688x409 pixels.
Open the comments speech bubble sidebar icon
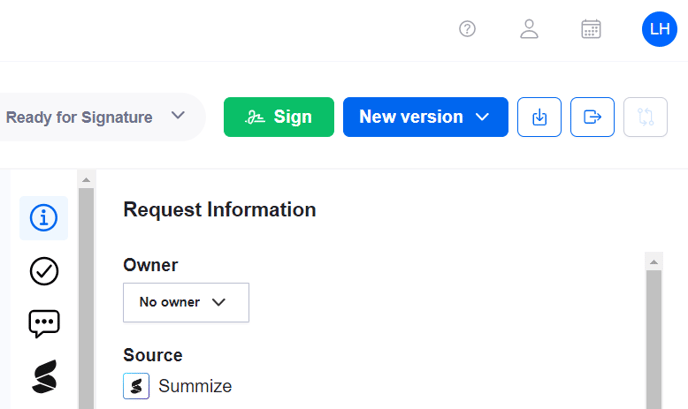point(44,323)
